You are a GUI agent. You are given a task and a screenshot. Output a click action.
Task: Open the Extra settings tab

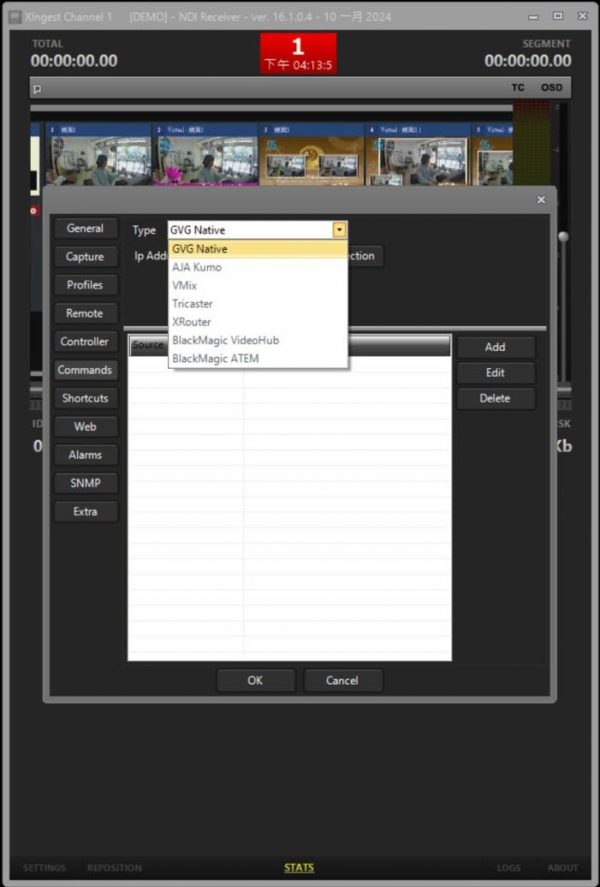pyautogui.click(x=86, y=511)
